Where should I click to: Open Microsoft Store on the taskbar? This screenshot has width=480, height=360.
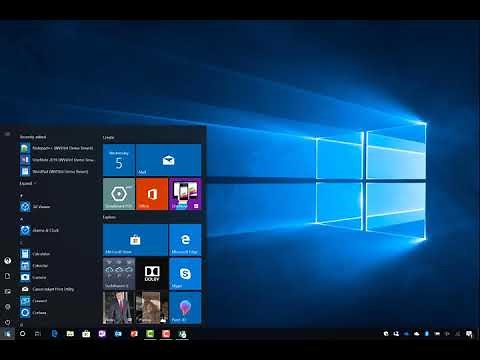[x=86, y=334]
